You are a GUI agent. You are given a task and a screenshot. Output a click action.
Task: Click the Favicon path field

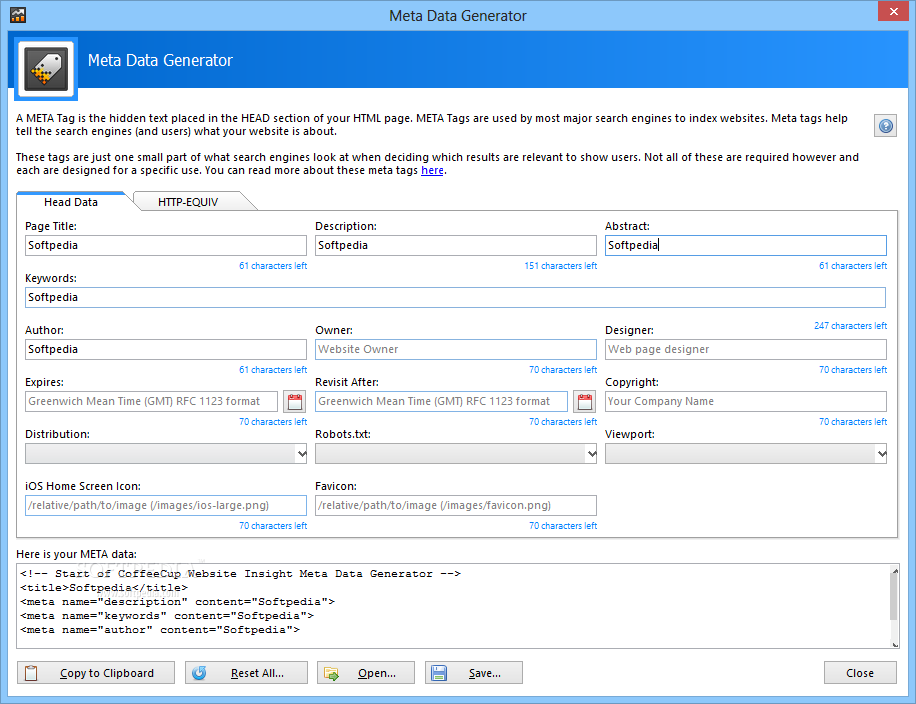click(456, 505)
